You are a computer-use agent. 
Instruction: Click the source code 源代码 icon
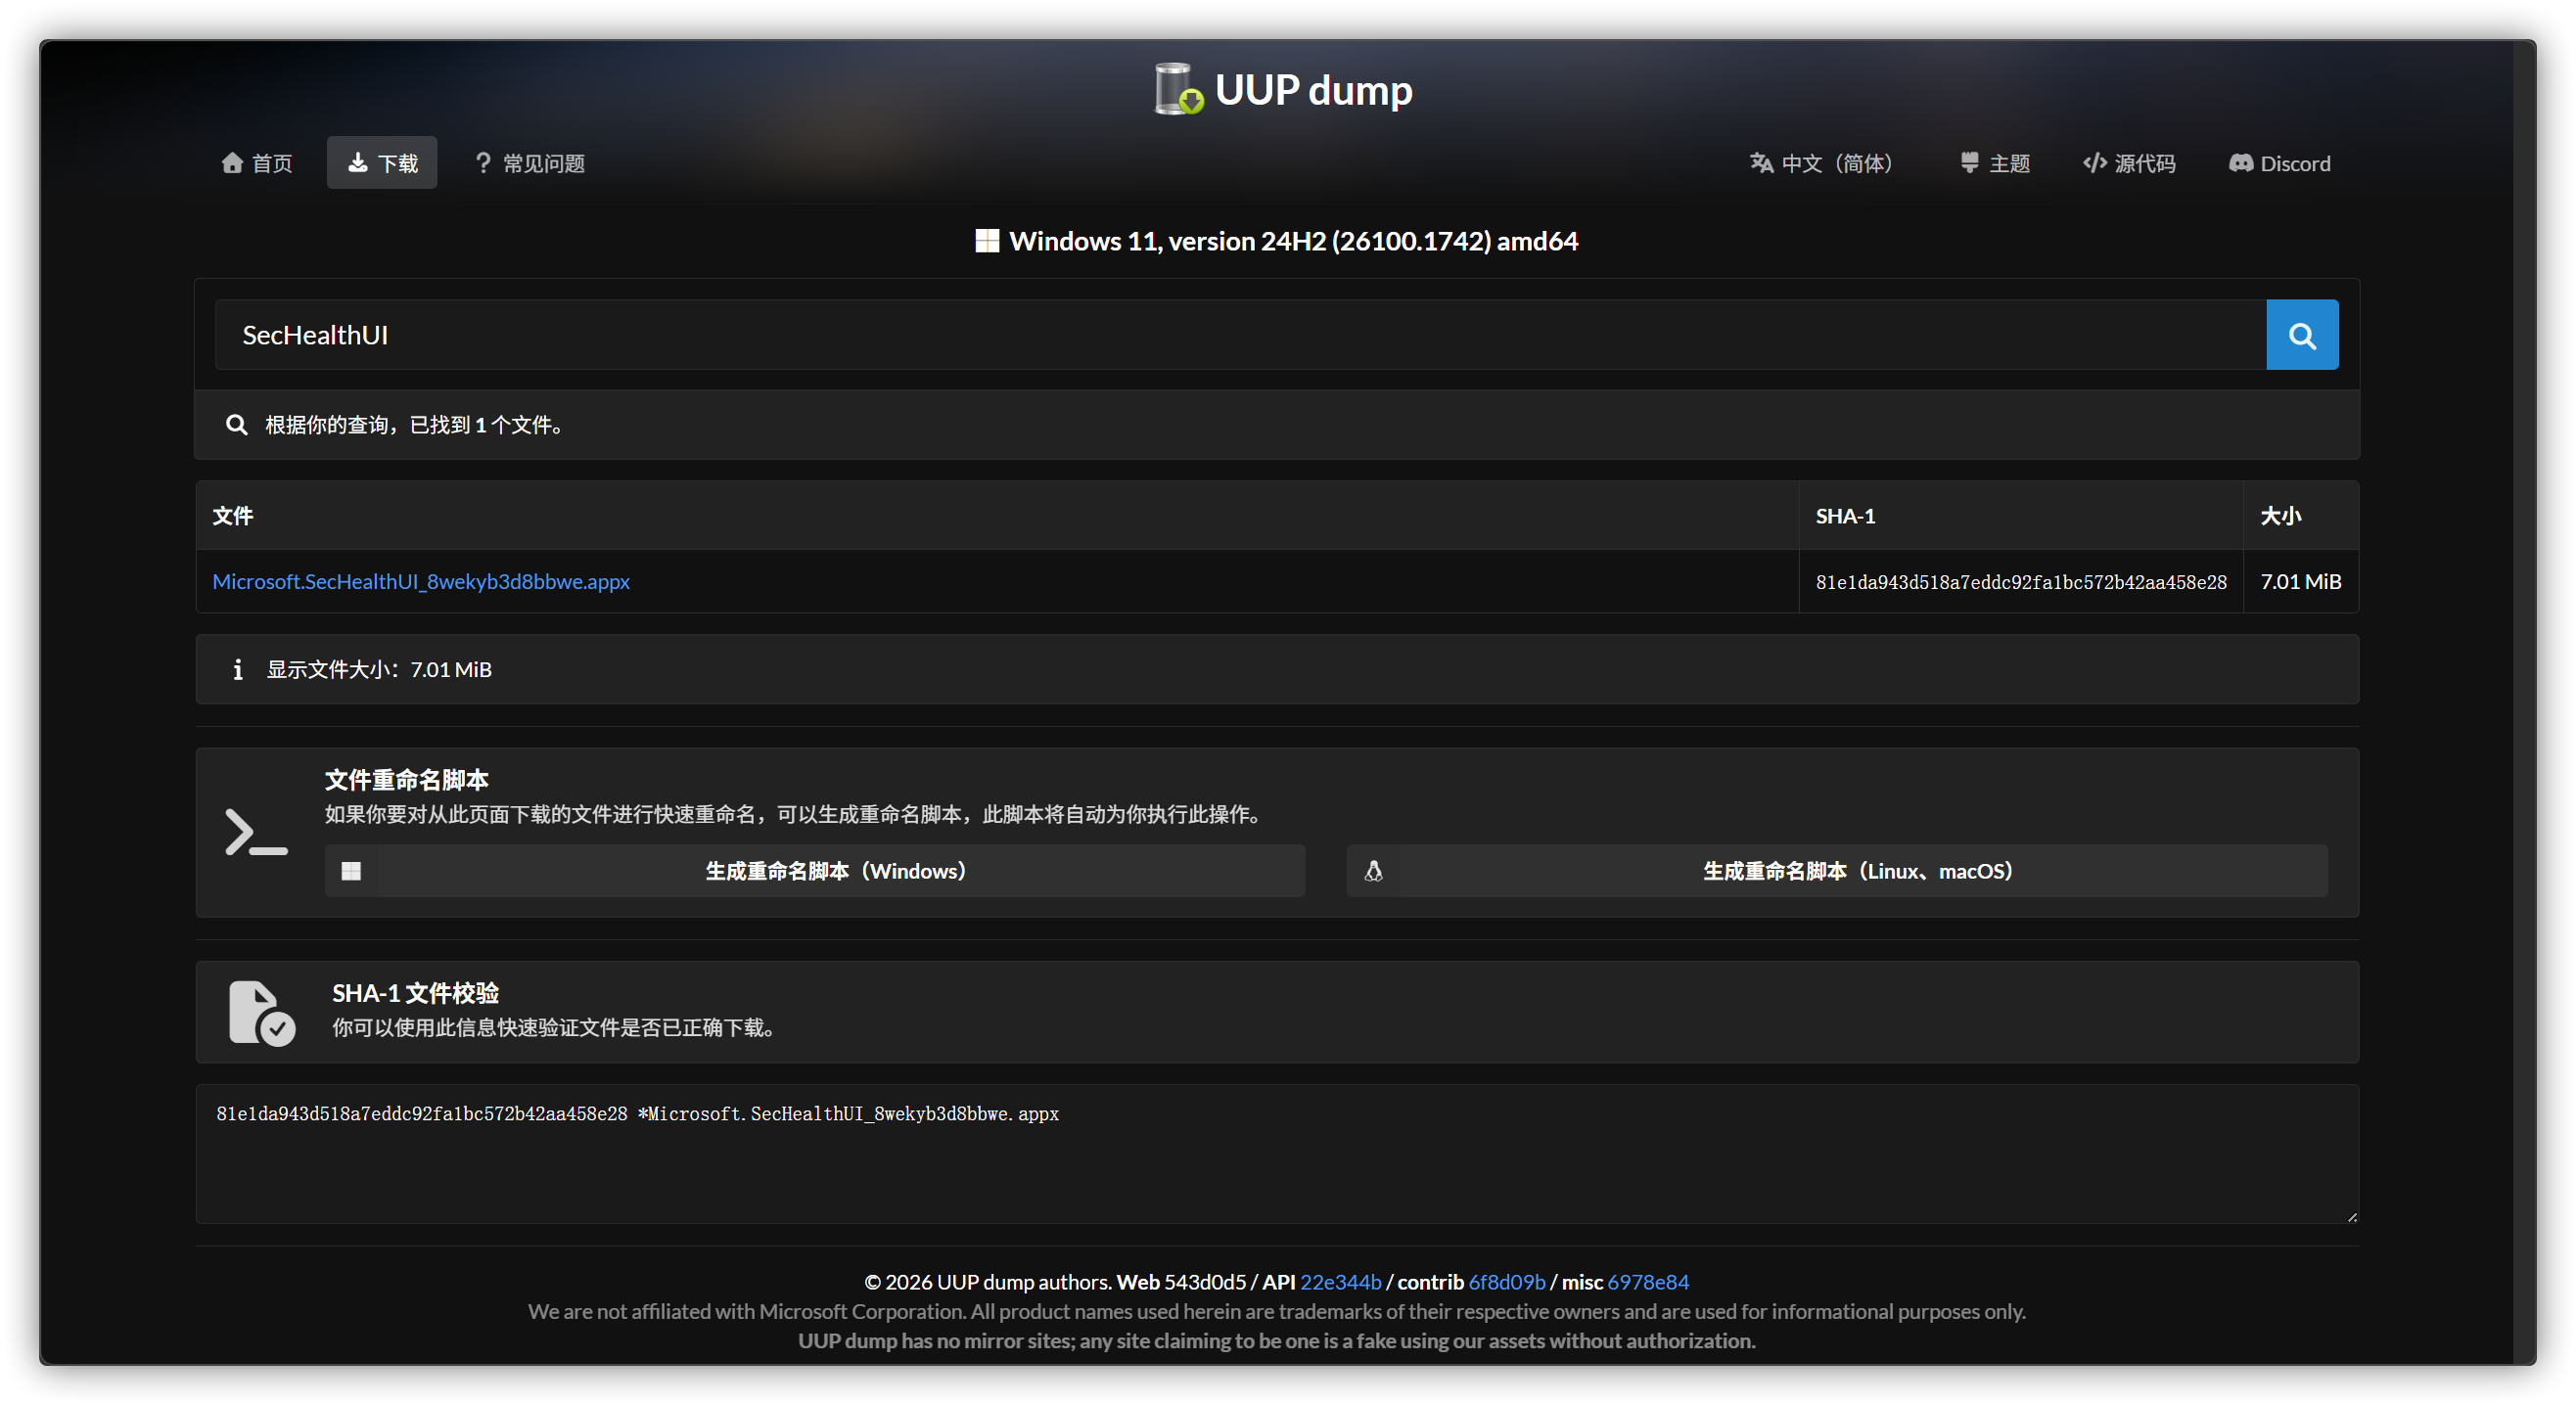(2094, 163)
